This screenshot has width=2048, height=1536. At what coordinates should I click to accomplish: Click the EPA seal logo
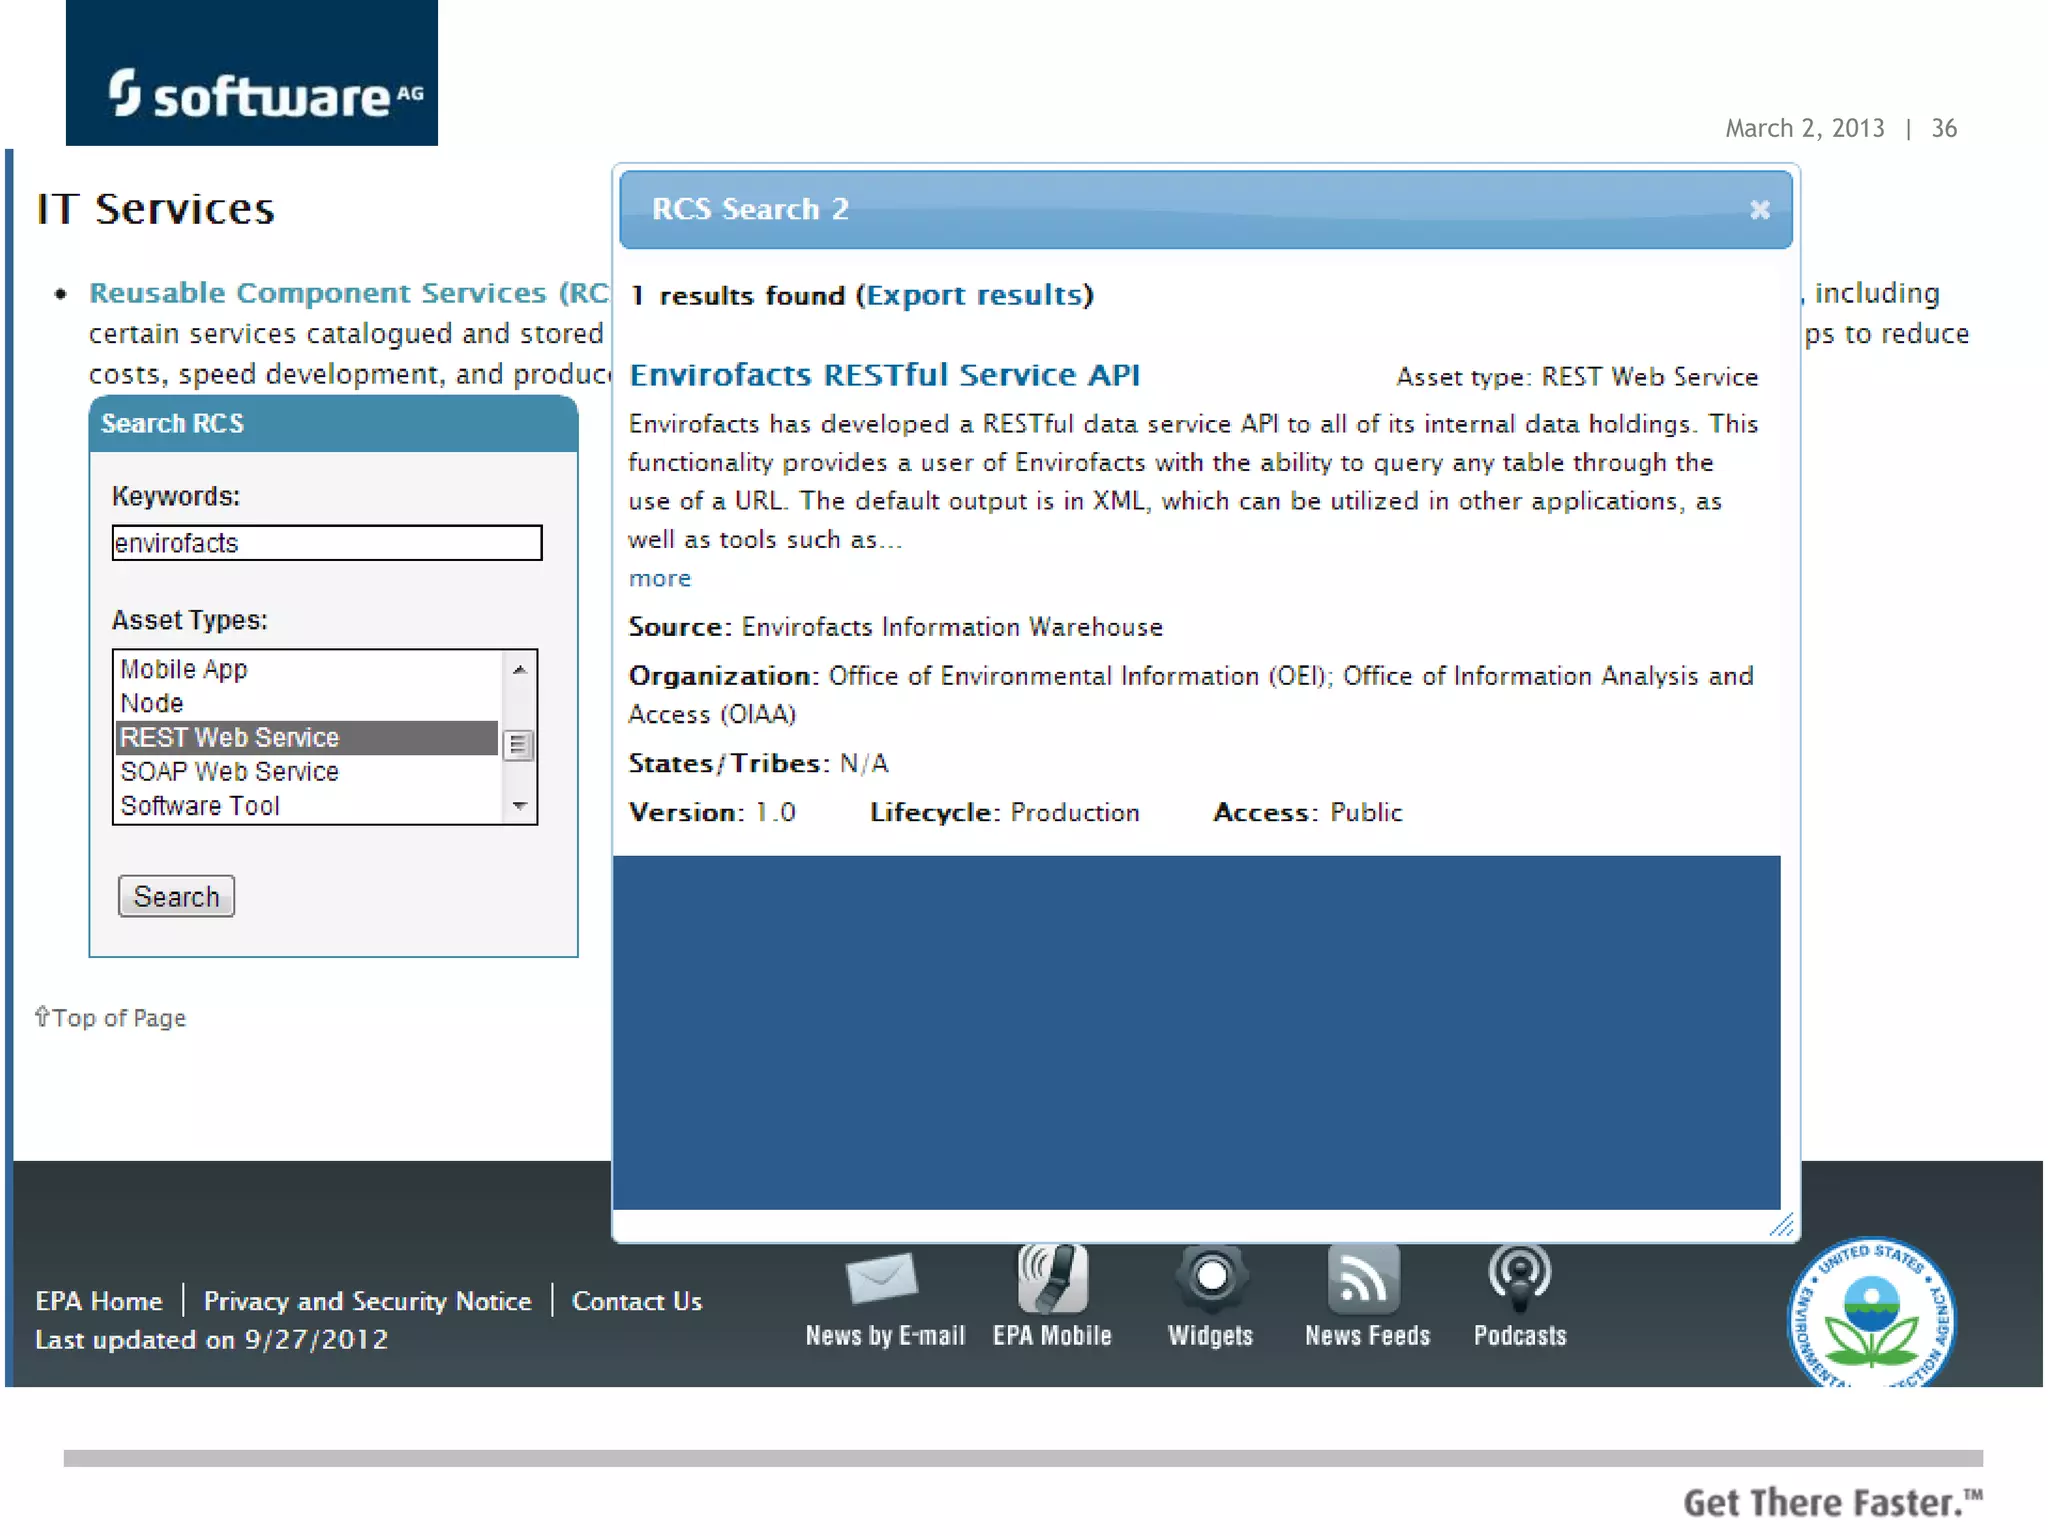pos(1871,1317)
